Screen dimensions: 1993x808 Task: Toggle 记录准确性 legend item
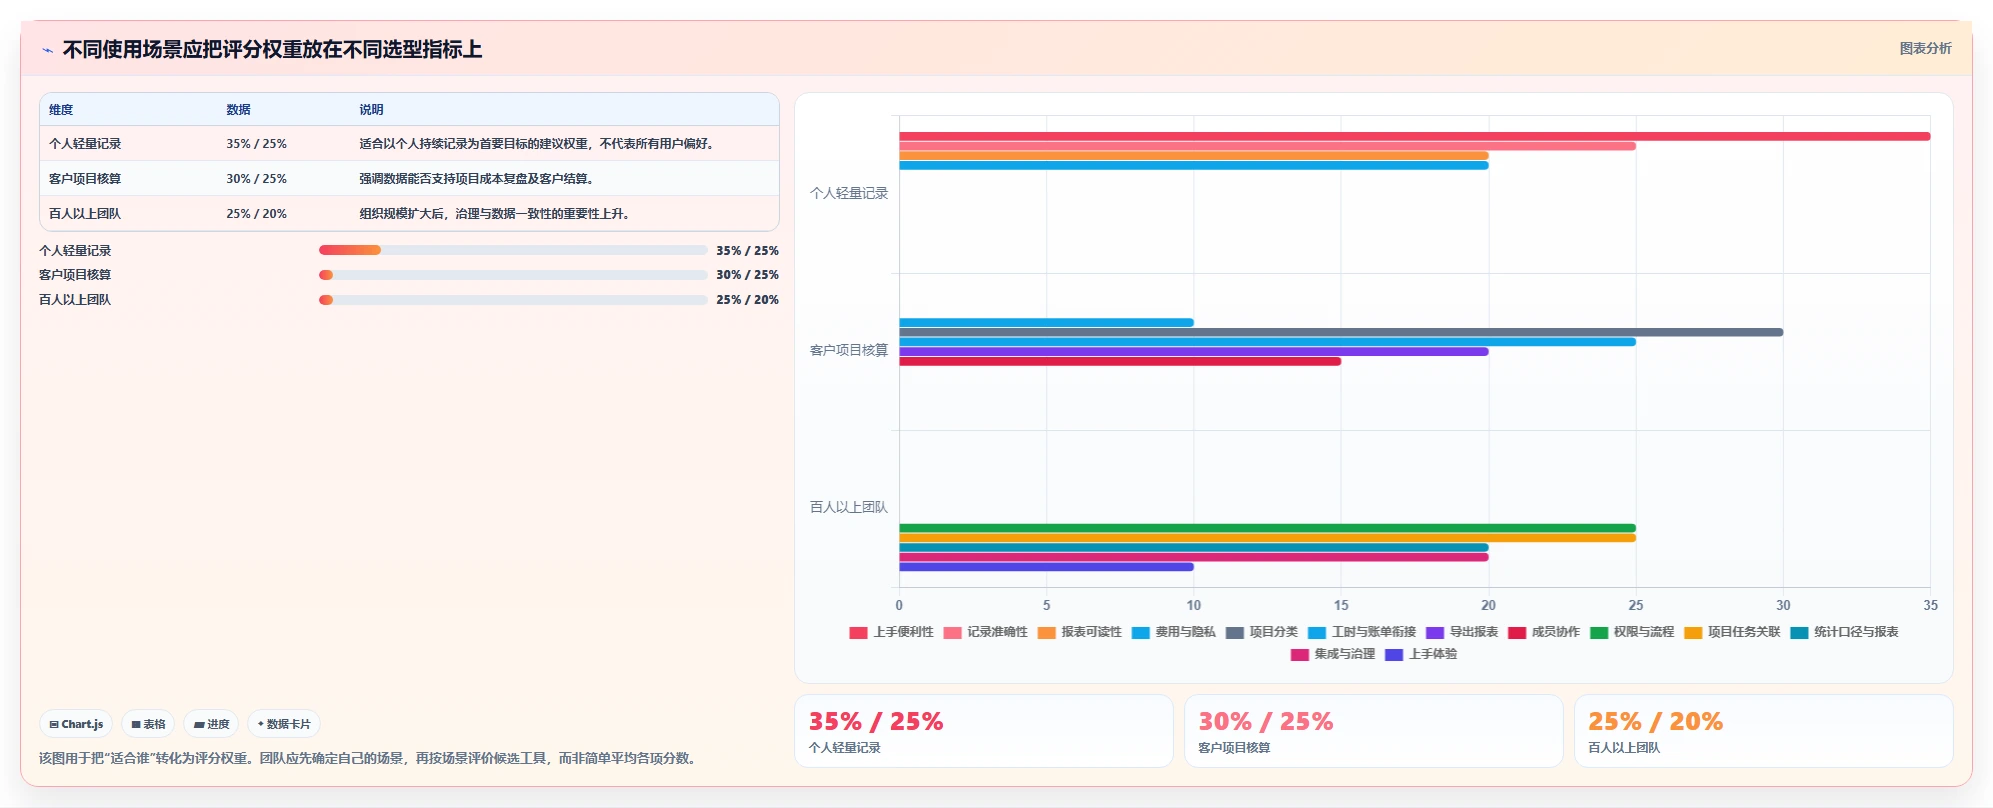click(x=985, y=632)
